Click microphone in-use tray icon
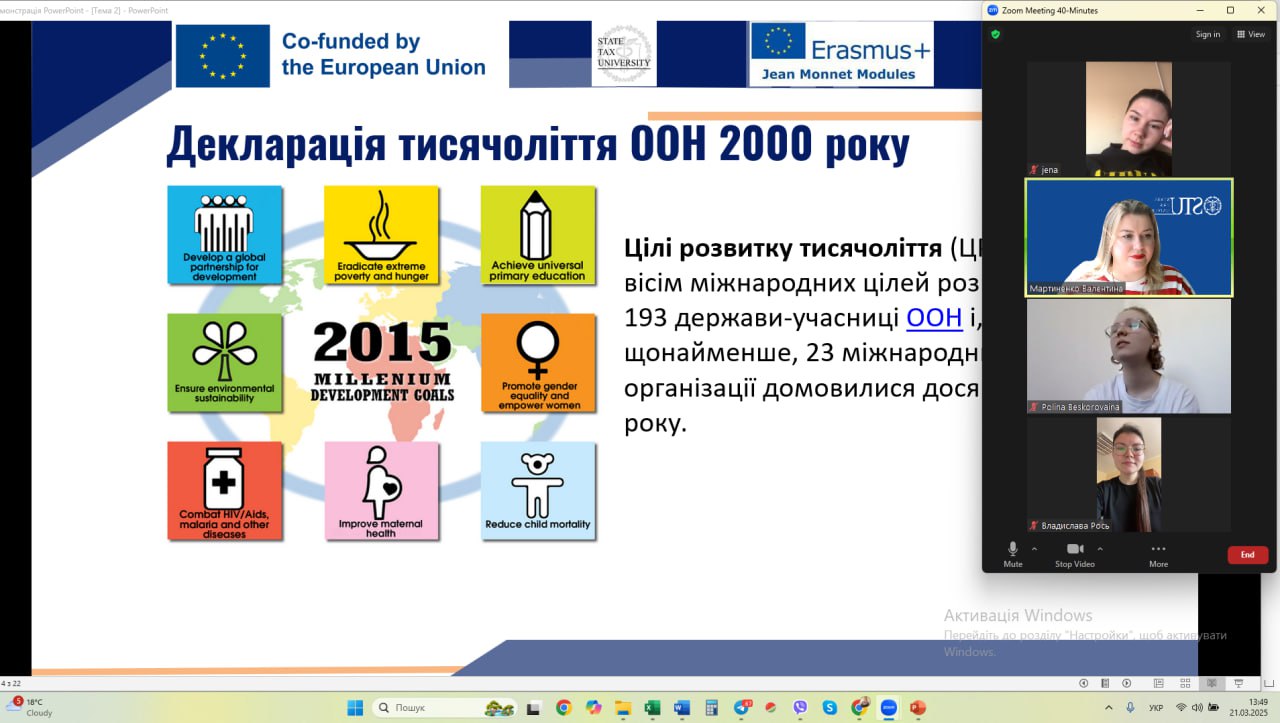Screen dimensions: 1280x723 1130,707
